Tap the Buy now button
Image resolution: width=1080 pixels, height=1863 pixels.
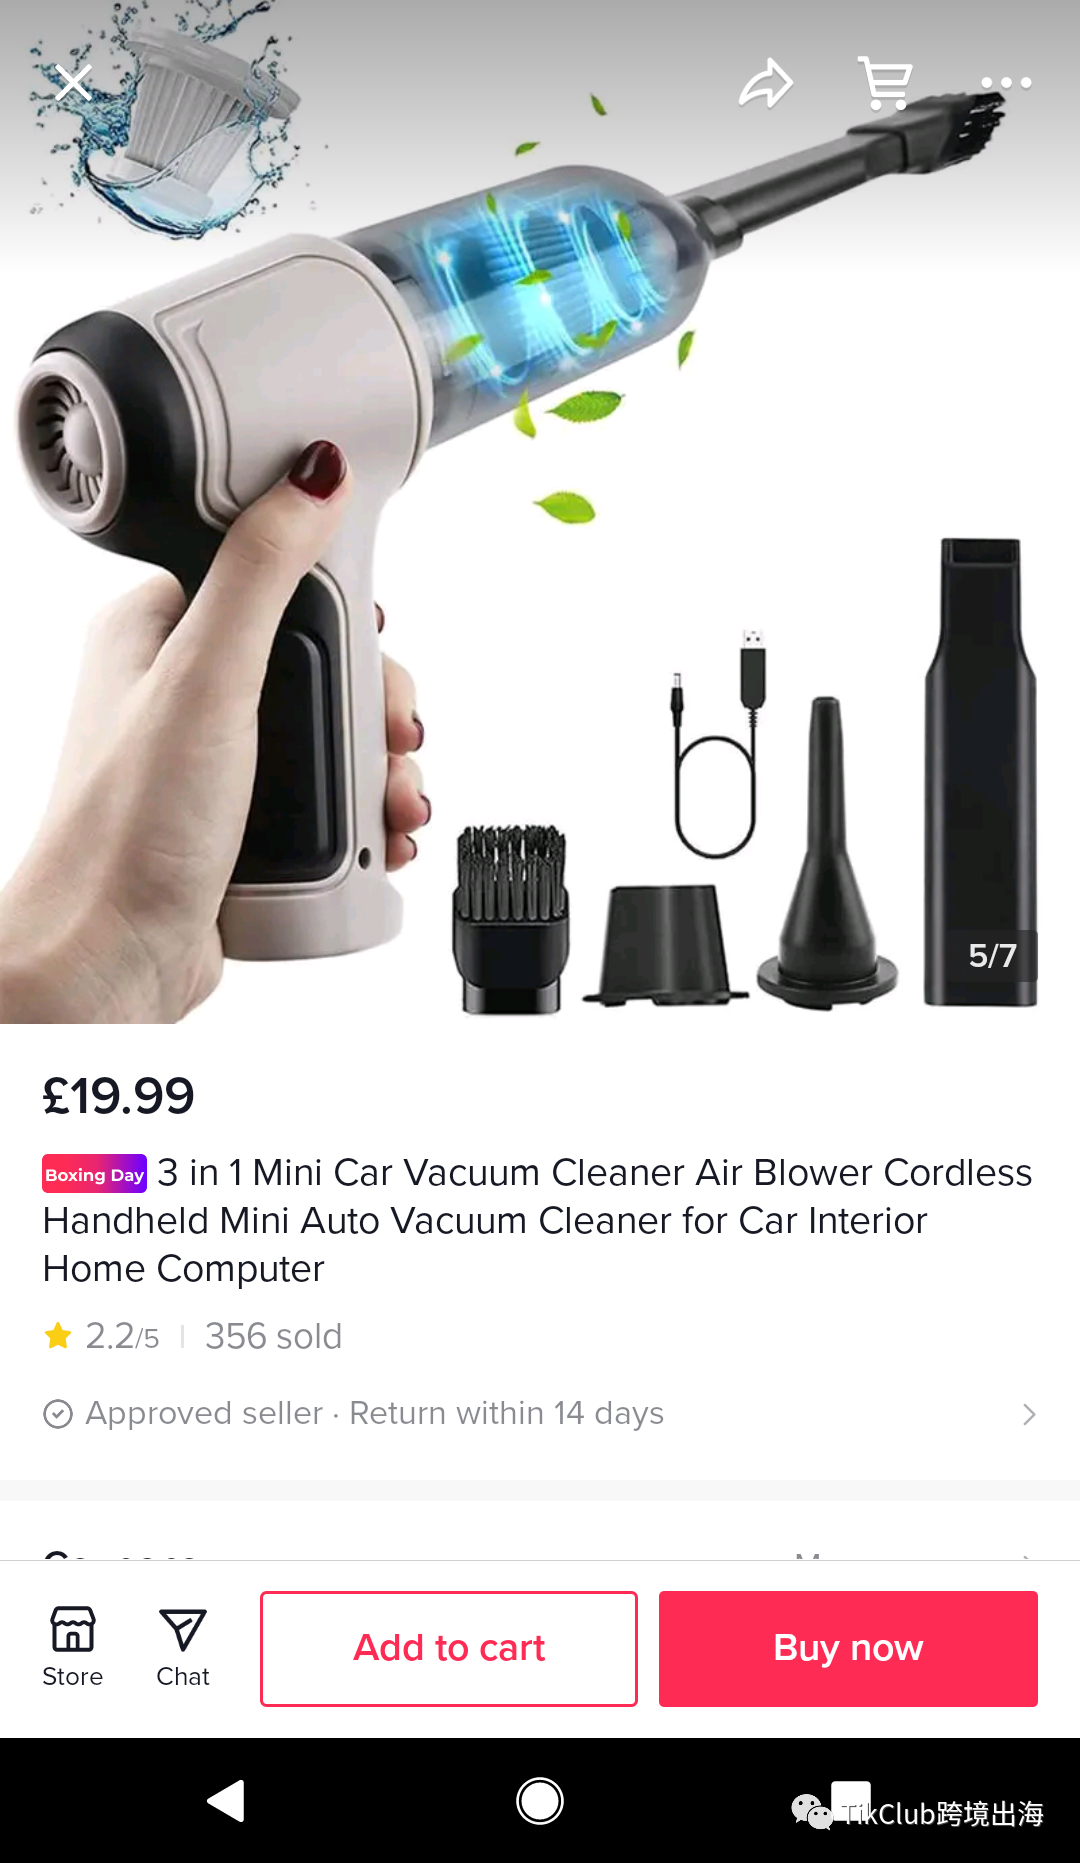[x=848, y=1648]
